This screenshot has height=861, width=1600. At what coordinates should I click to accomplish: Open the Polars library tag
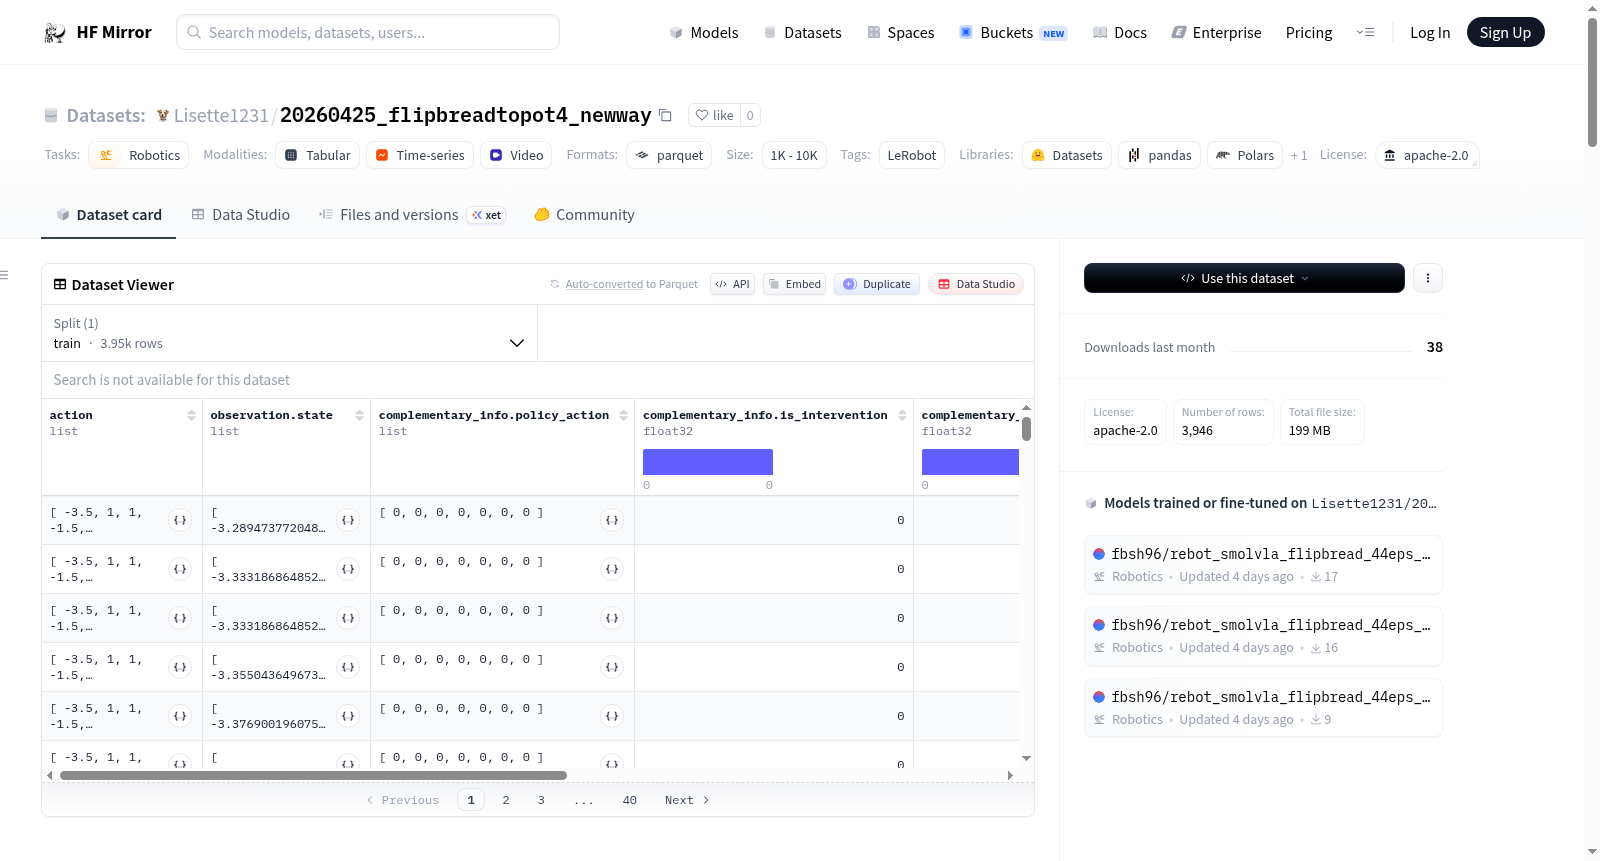[1246, 155]
